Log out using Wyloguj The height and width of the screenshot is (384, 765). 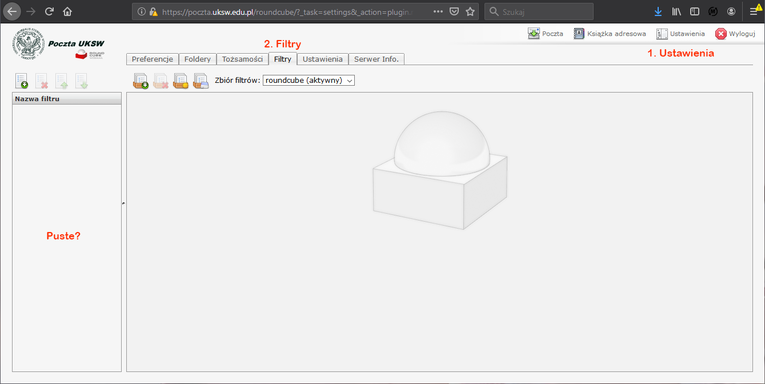pyautogui.click(x=735, y=34)
